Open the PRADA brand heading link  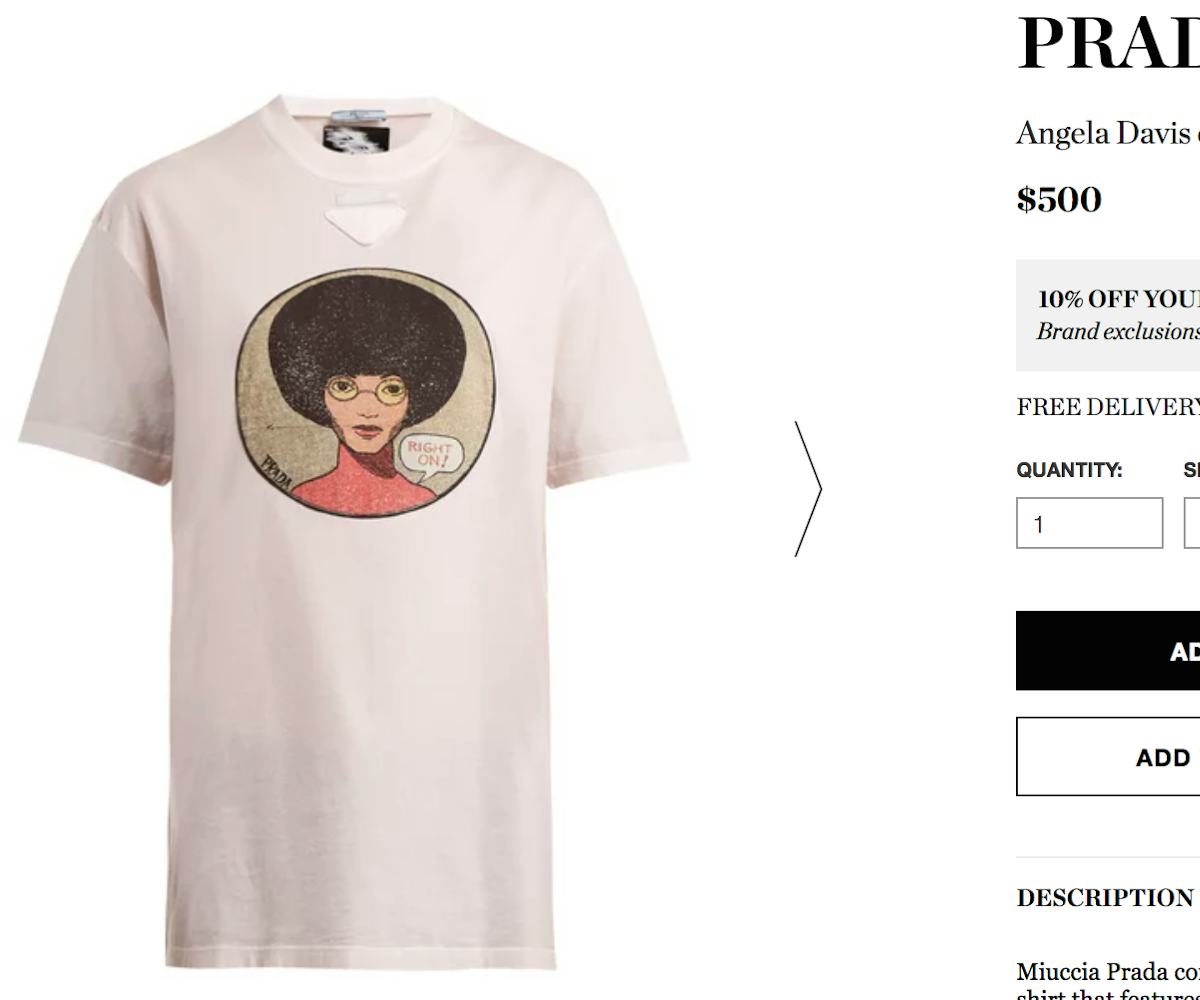click(x=1108, y=43)
